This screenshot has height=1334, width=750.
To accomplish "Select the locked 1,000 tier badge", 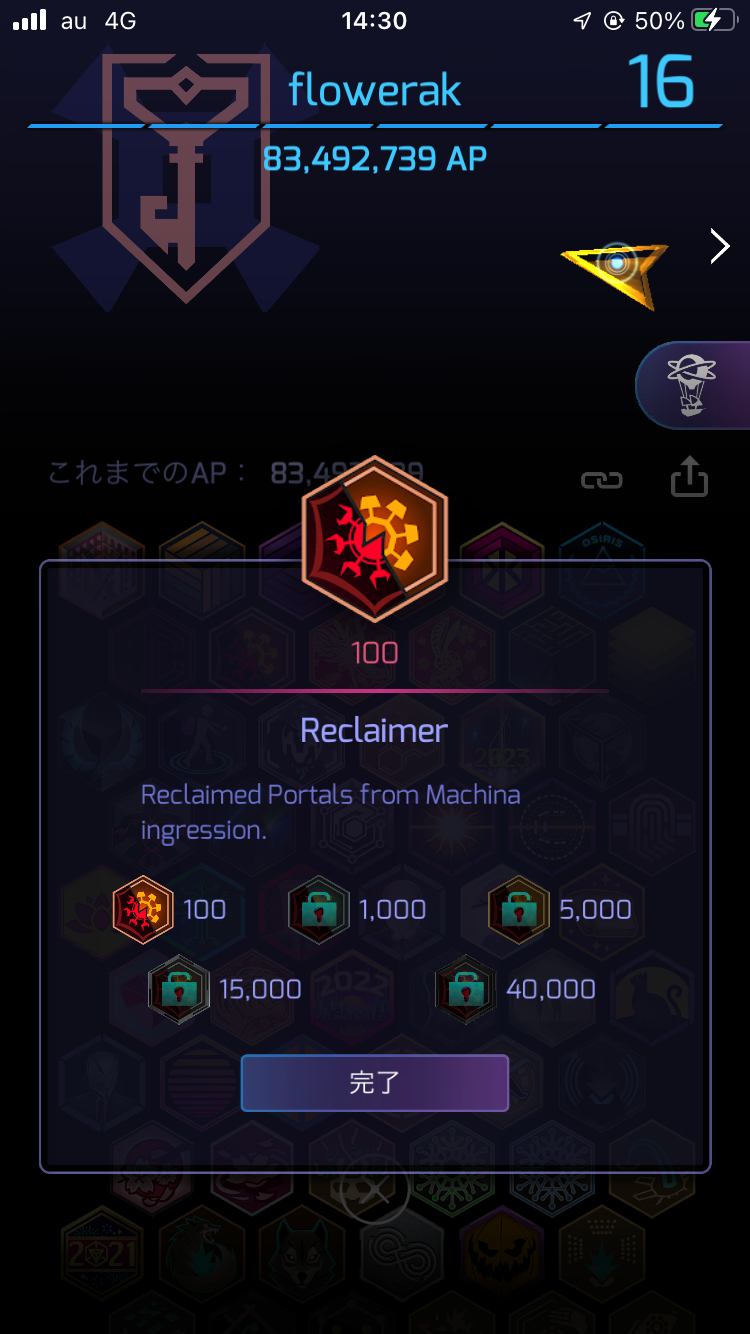I will [319, 910].
